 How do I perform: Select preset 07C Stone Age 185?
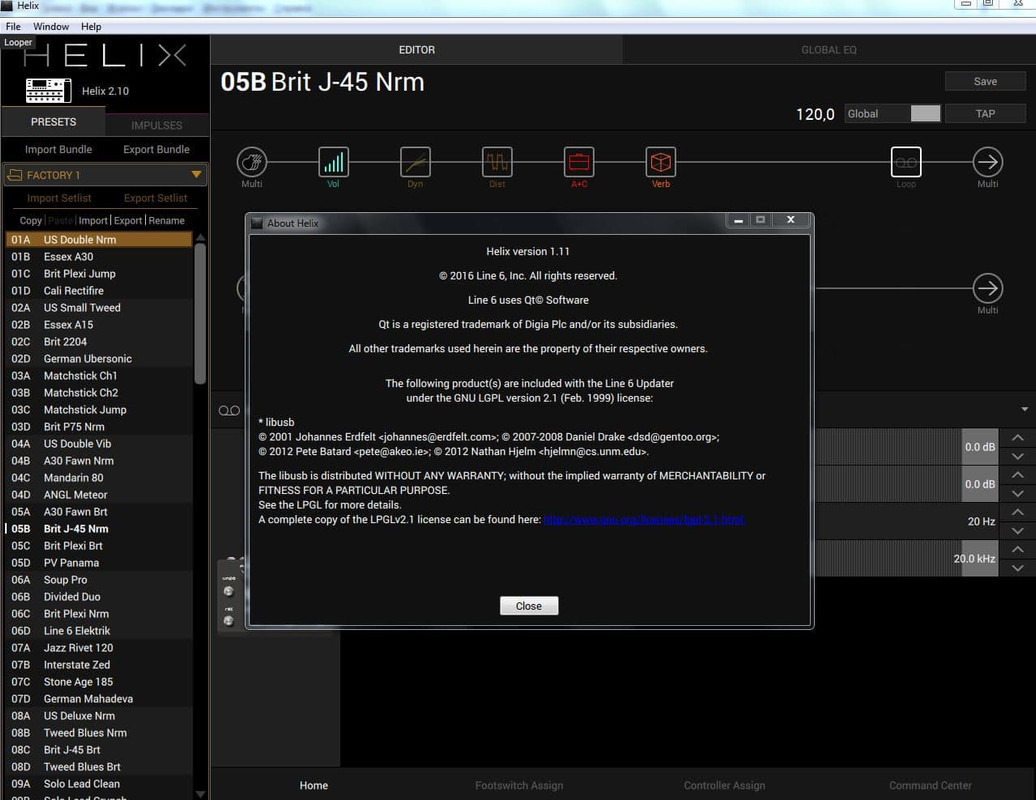coord(99,682)
